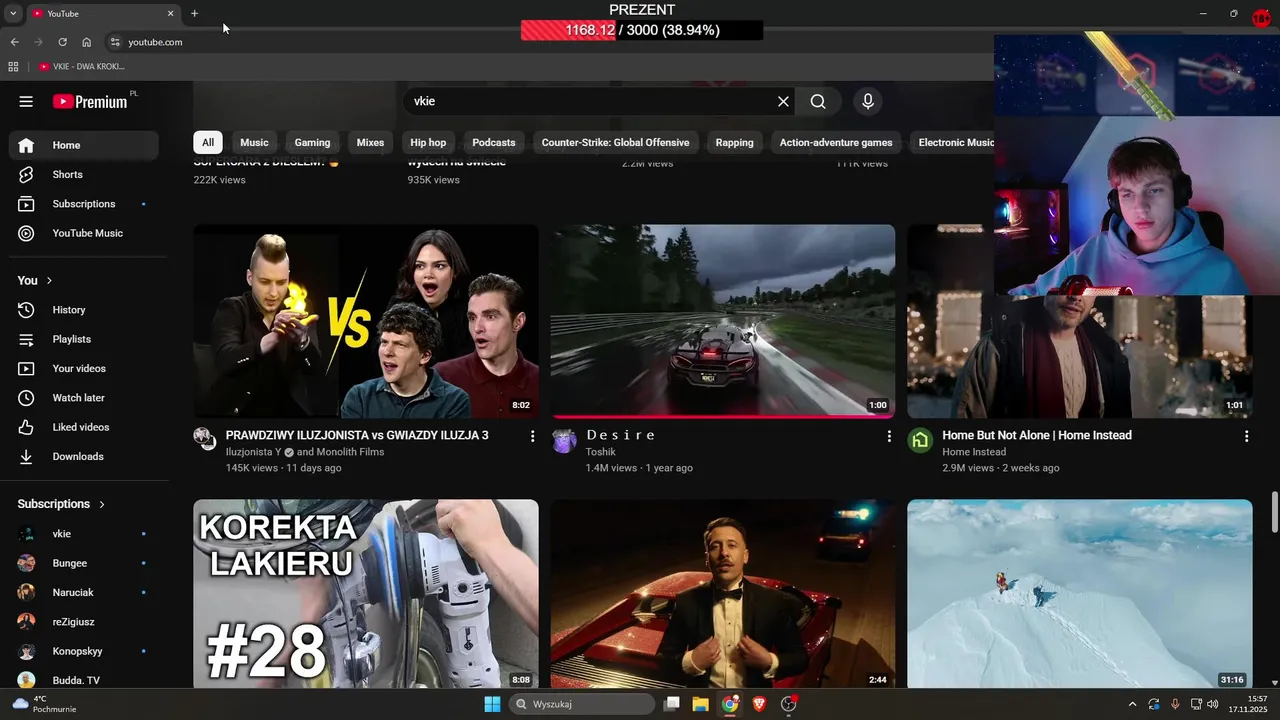This screenshot has height=720, width=1280.
Task: Open Watch later in the sidebar
Action: coord(84,398)
